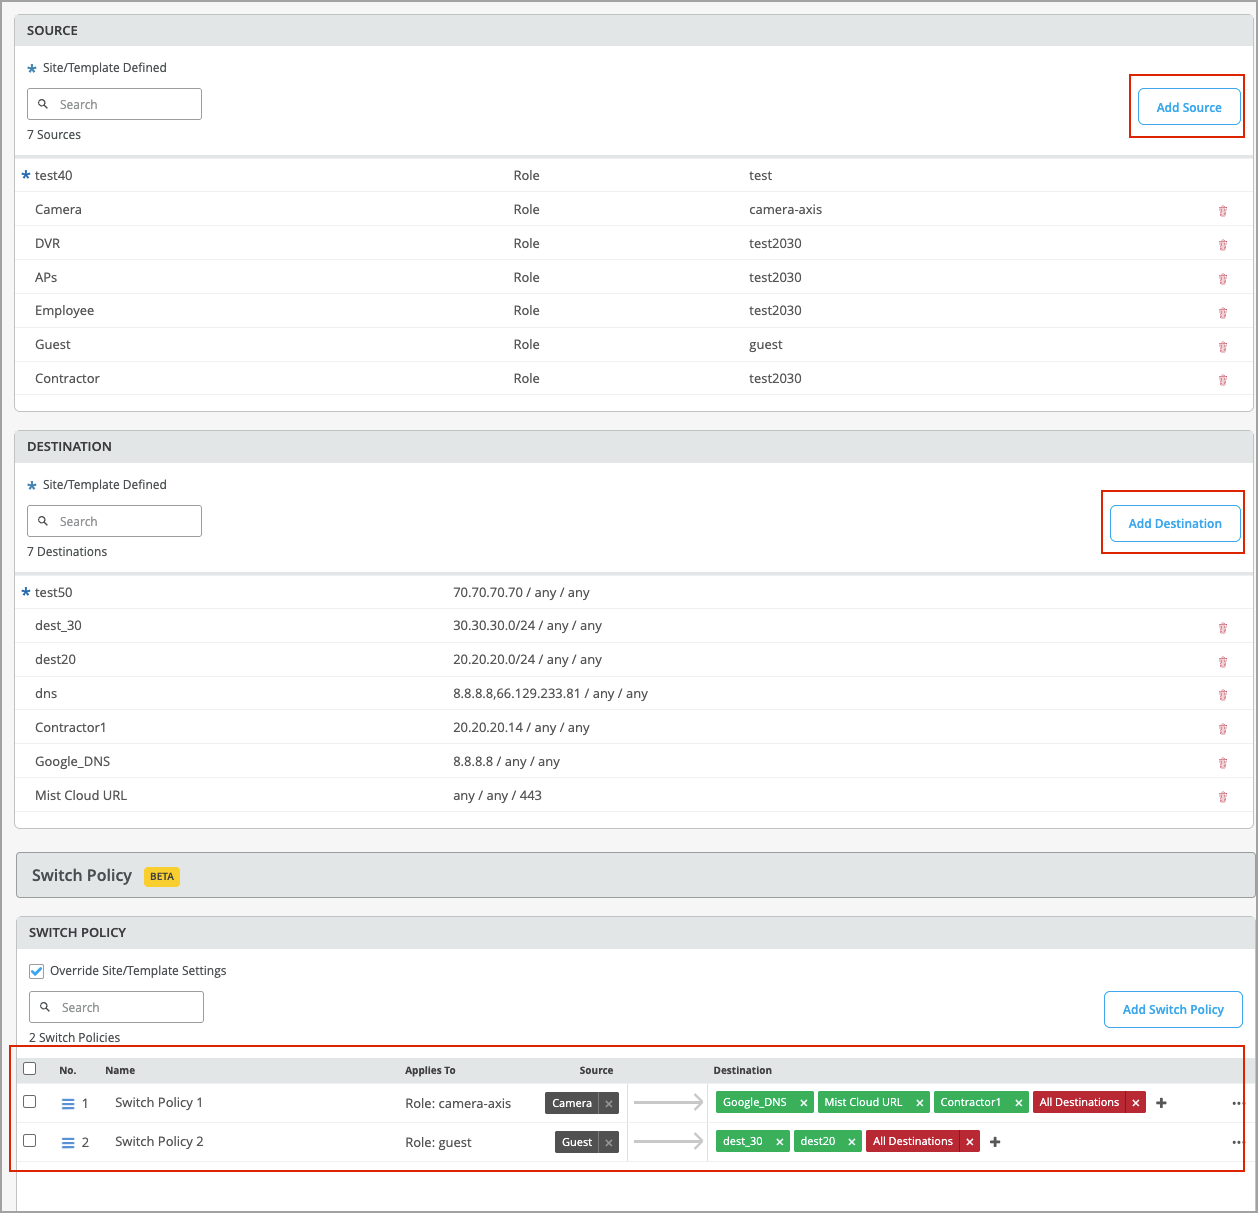Screen dimensions: 1258x1213
Task: Add destination to Switch Policy 2 with plus icon
Action: pos(995,1142)
